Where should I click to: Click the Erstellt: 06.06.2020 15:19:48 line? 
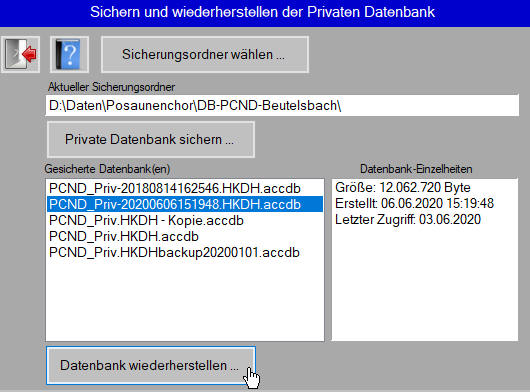[x=414, y=203]
